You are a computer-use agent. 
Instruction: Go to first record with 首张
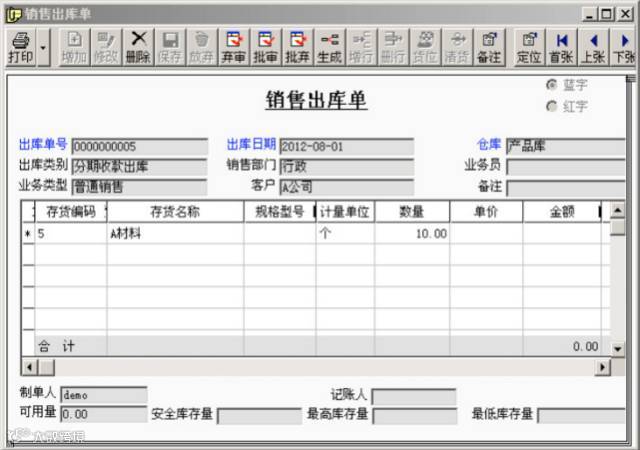(561, 47)
